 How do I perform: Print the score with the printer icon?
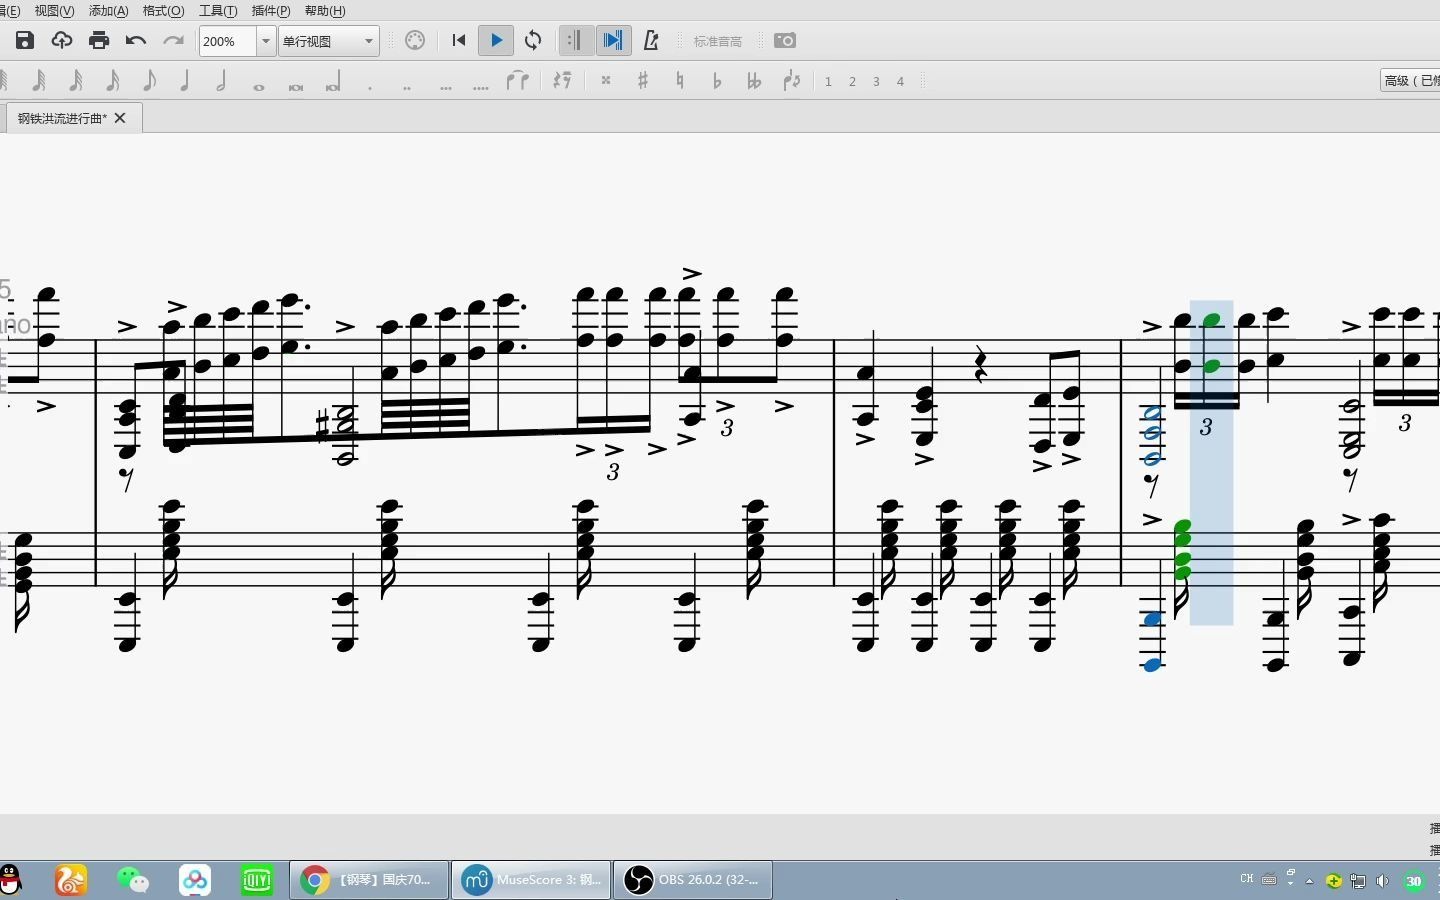[x=99, y=41]
